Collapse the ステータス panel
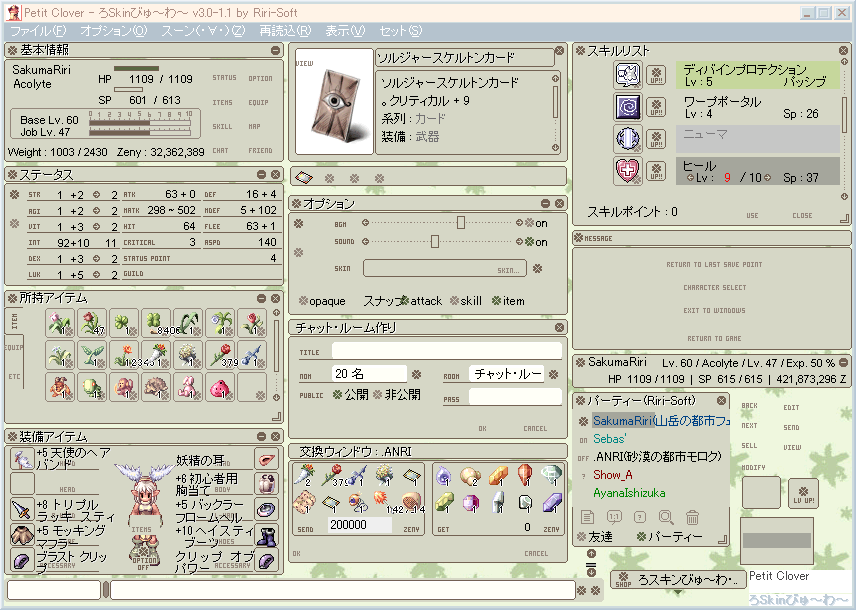 261,174
